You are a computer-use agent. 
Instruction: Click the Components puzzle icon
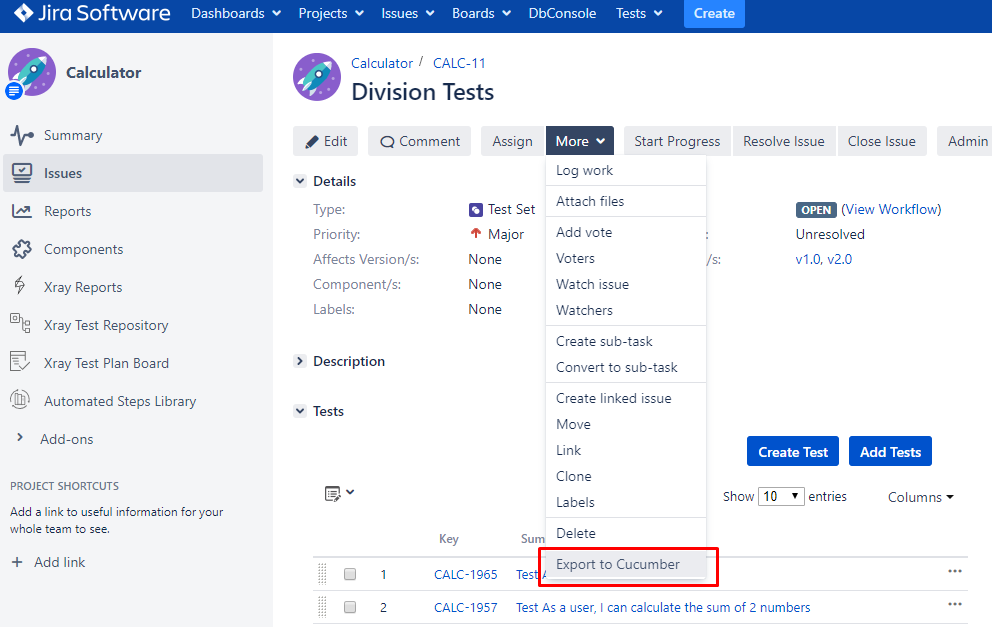click(x=22, y=249)
